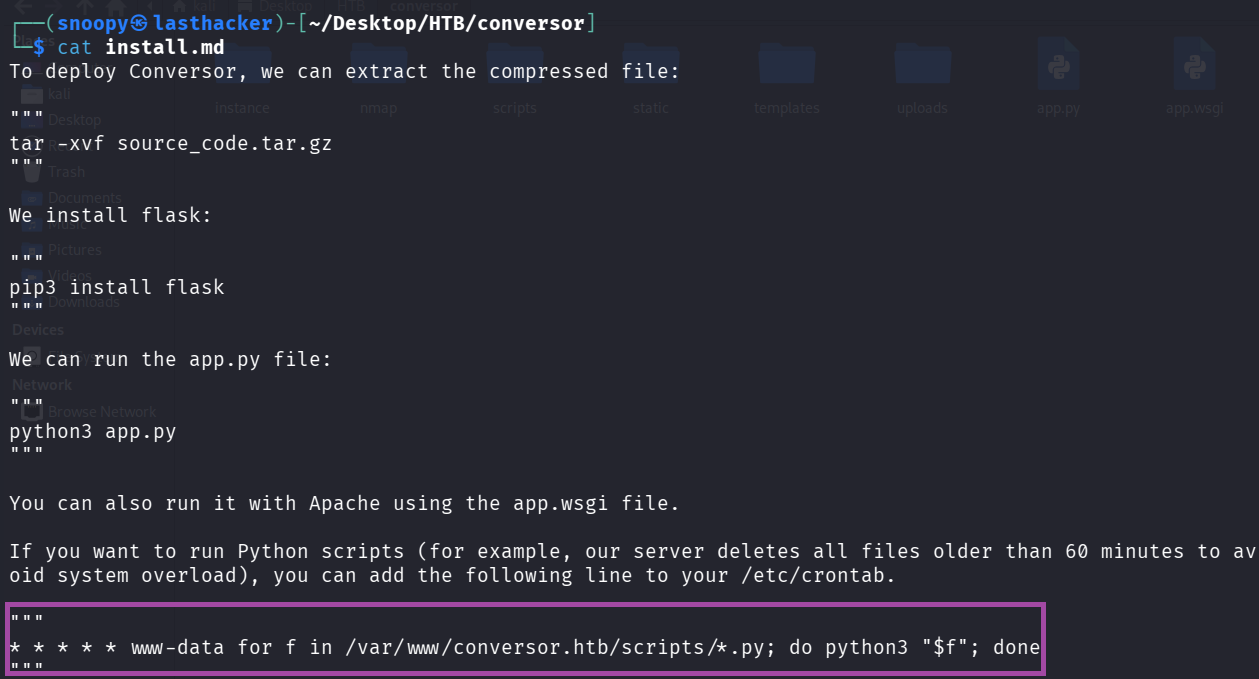Viewport: 1259px width, 679px height.
Task: Click the 'cat install.md' command line
Action: point(140,47)
